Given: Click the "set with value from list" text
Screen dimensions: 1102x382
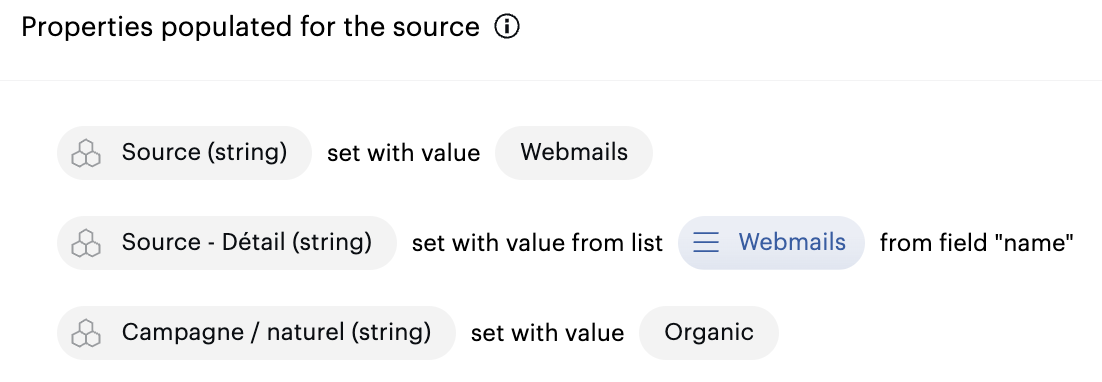Looking at the screenshot, I should pyautogui.click(x=538, y=243).
